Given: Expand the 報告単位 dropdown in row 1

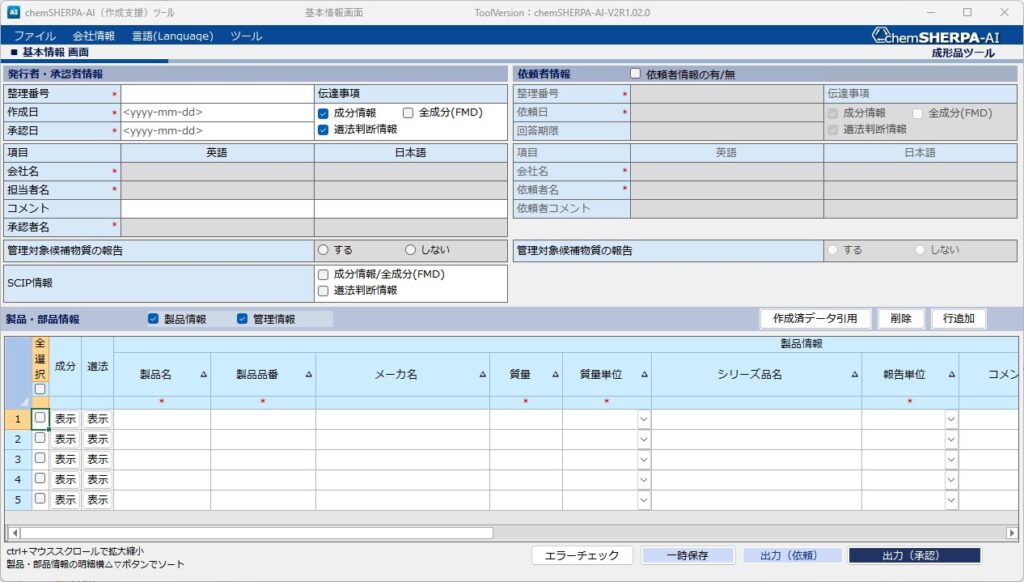Looking at the screenshot, I should pyautogui.click(x=951, y=419).
